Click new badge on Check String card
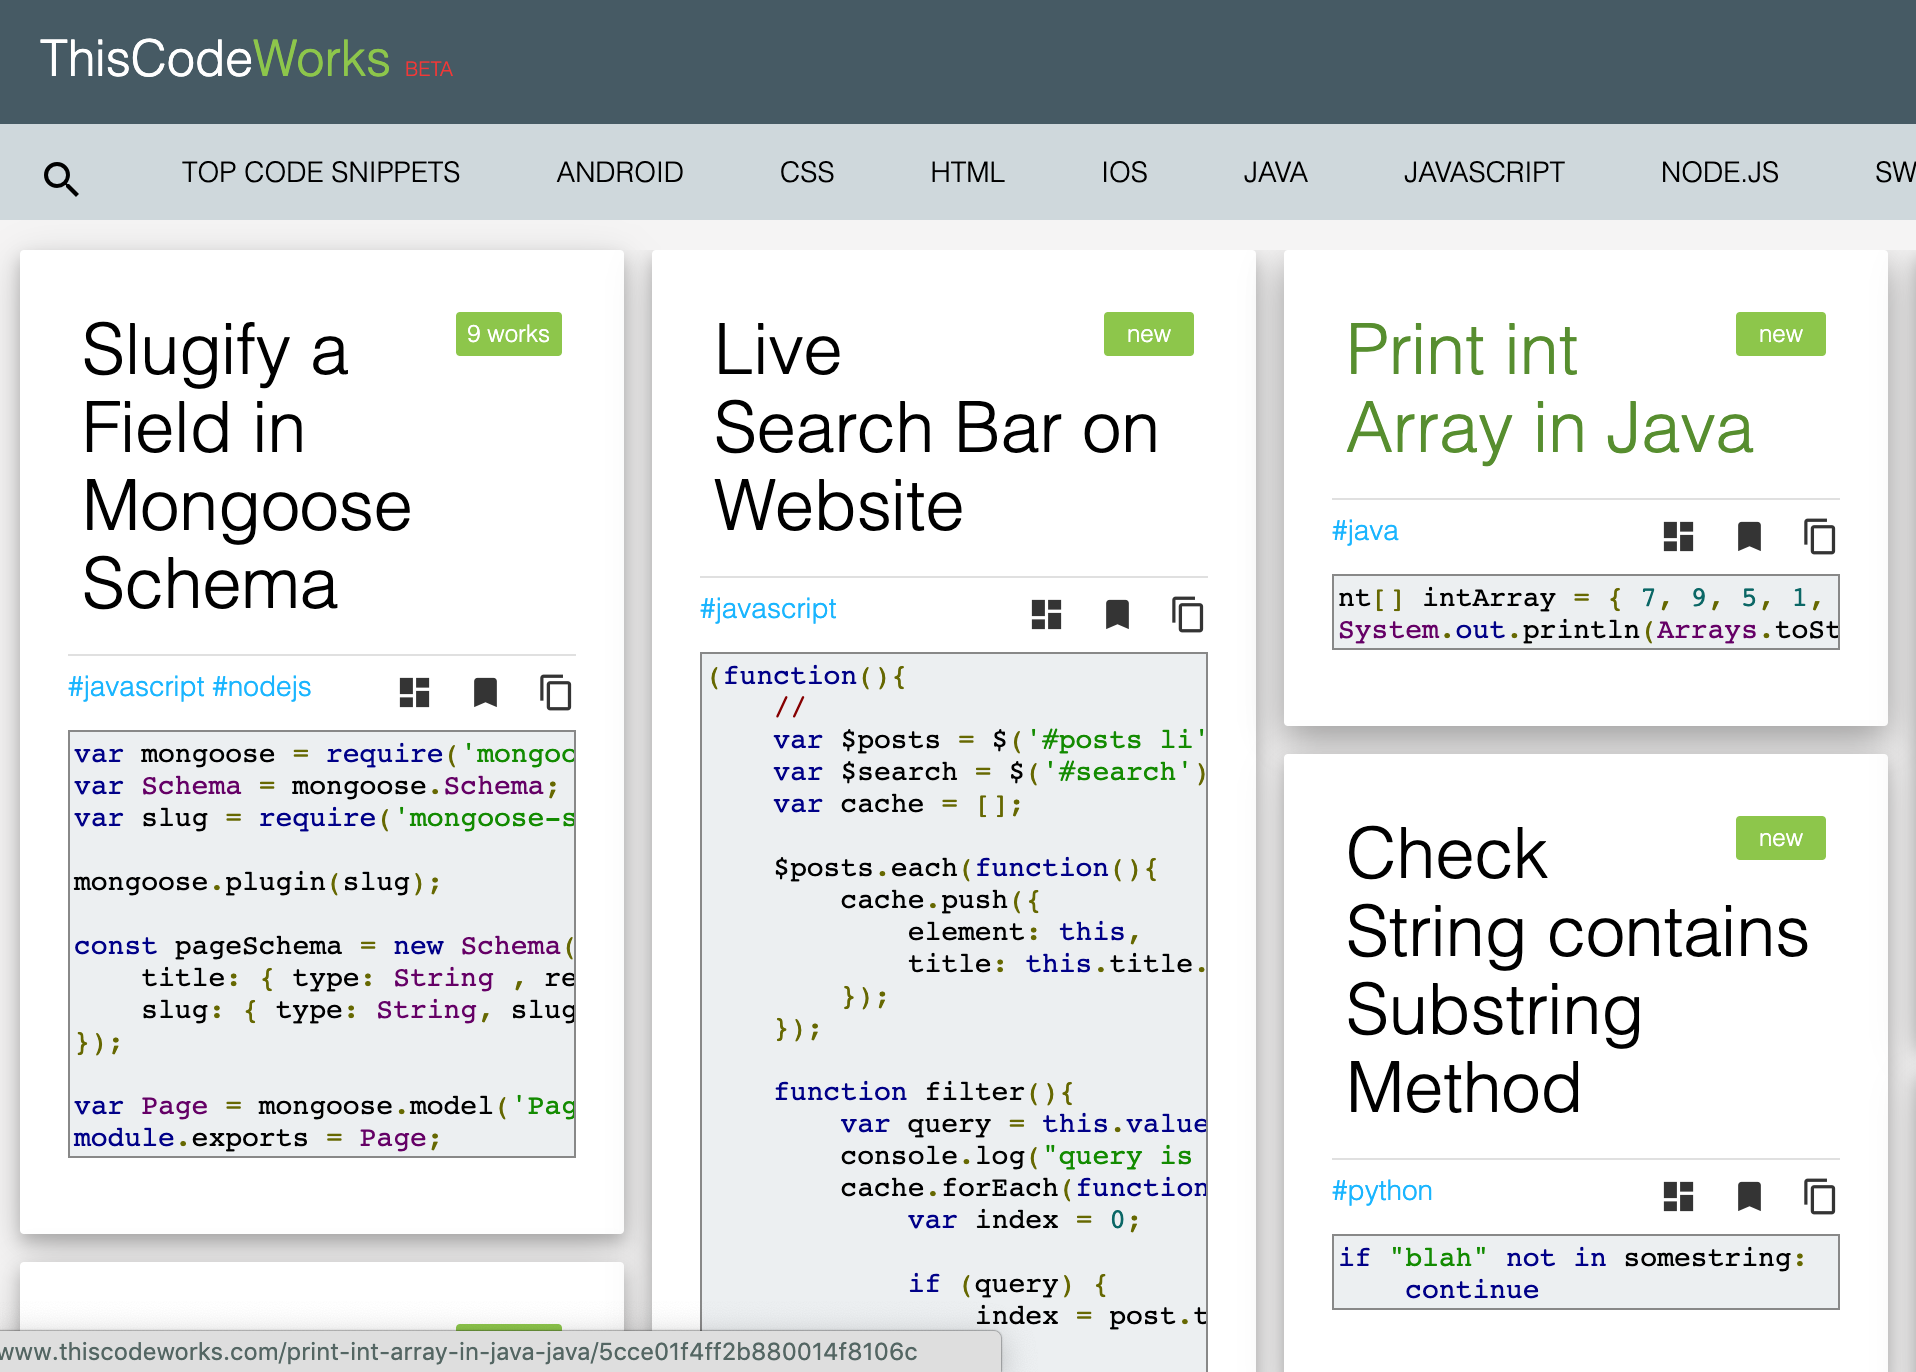 tap(1780, 838)
